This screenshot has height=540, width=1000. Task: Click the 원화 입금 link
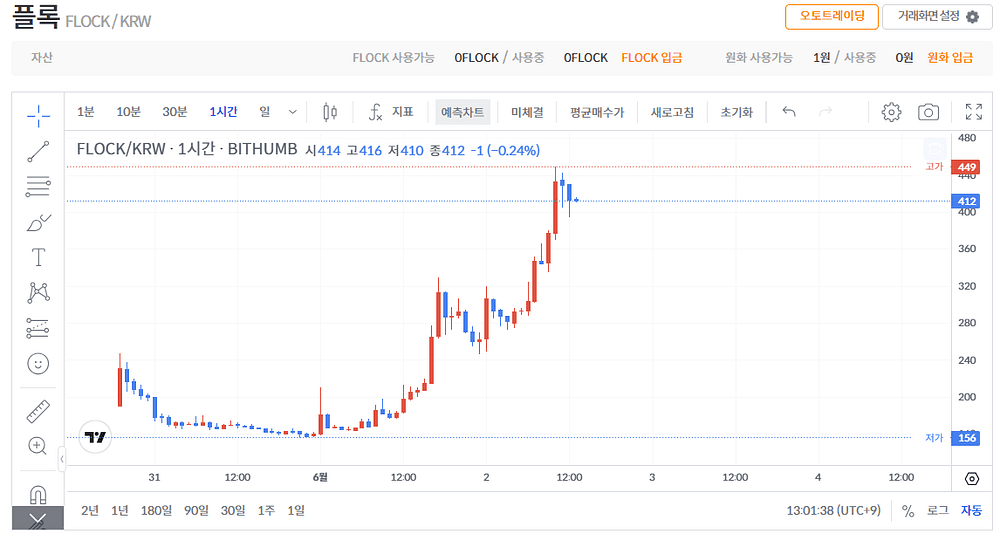tap(950, 58)
